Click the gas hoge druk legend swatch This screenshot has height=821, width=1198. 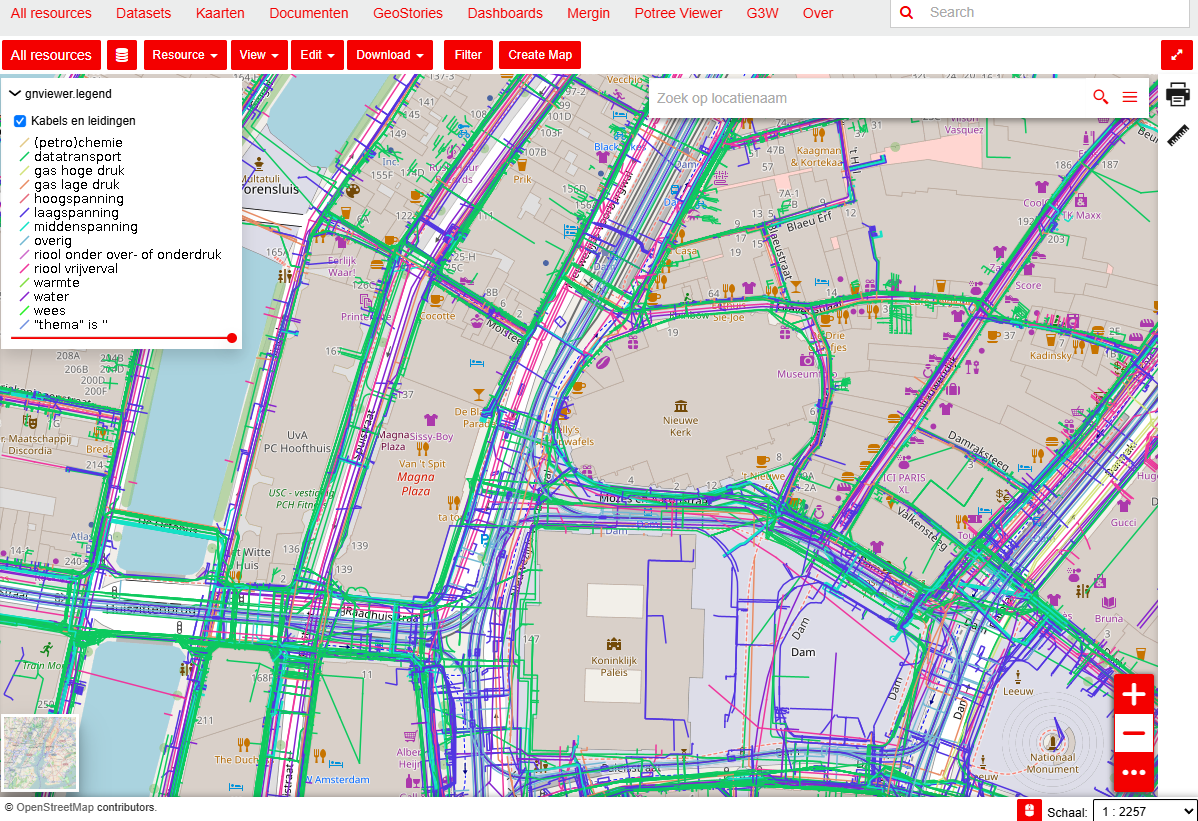[24, 171]
